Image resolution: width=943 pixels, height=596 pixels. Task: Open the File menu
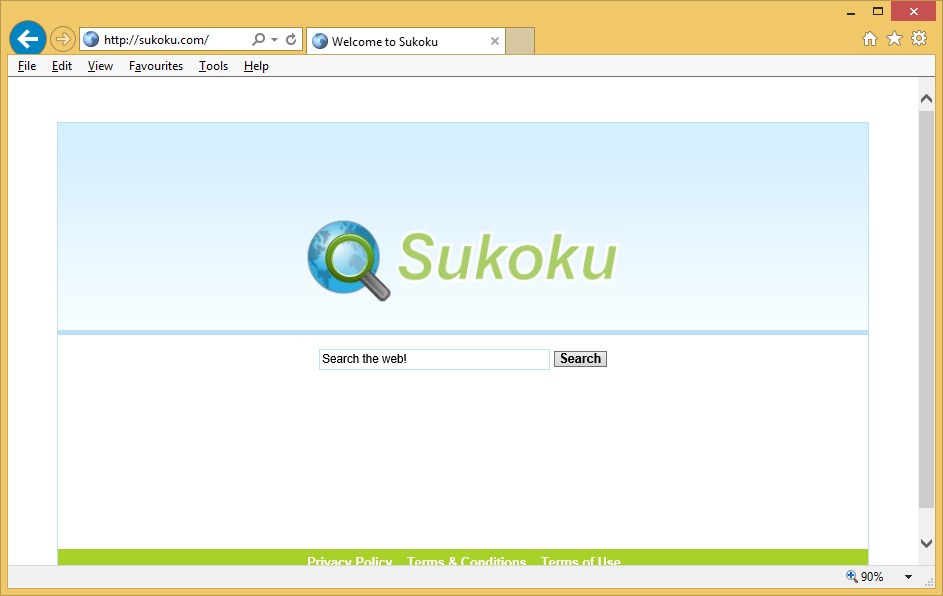coord(27,66)
